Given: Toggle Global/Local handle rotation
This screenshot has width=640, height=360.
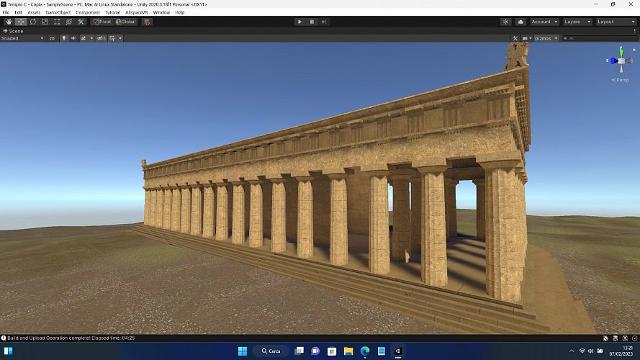Looking at the screenshot, I should click(126, 22).
